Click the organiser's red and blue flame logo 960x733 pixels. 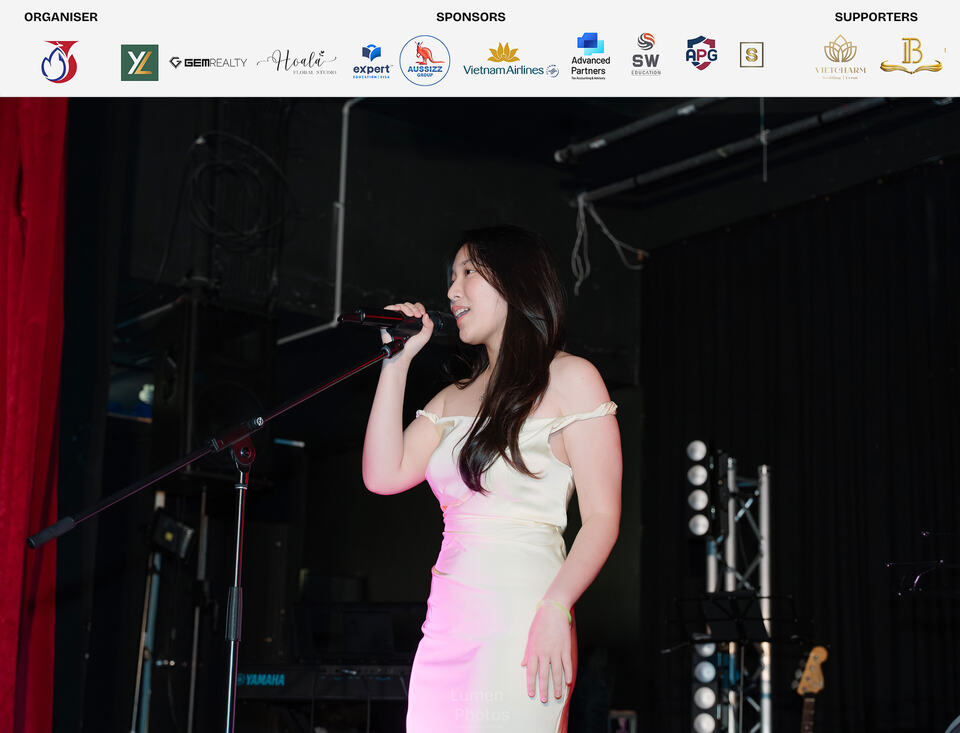pyautogui.click(x=59, y=61)
